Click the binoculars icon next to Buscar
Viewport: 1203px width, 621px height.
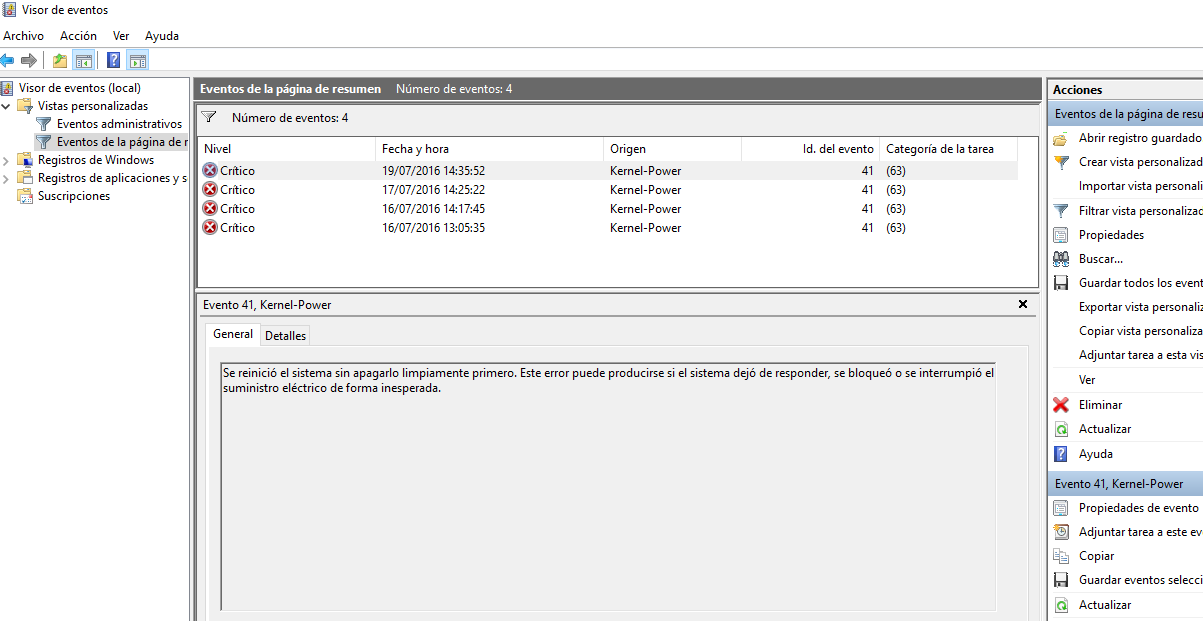pos(1061,259)
